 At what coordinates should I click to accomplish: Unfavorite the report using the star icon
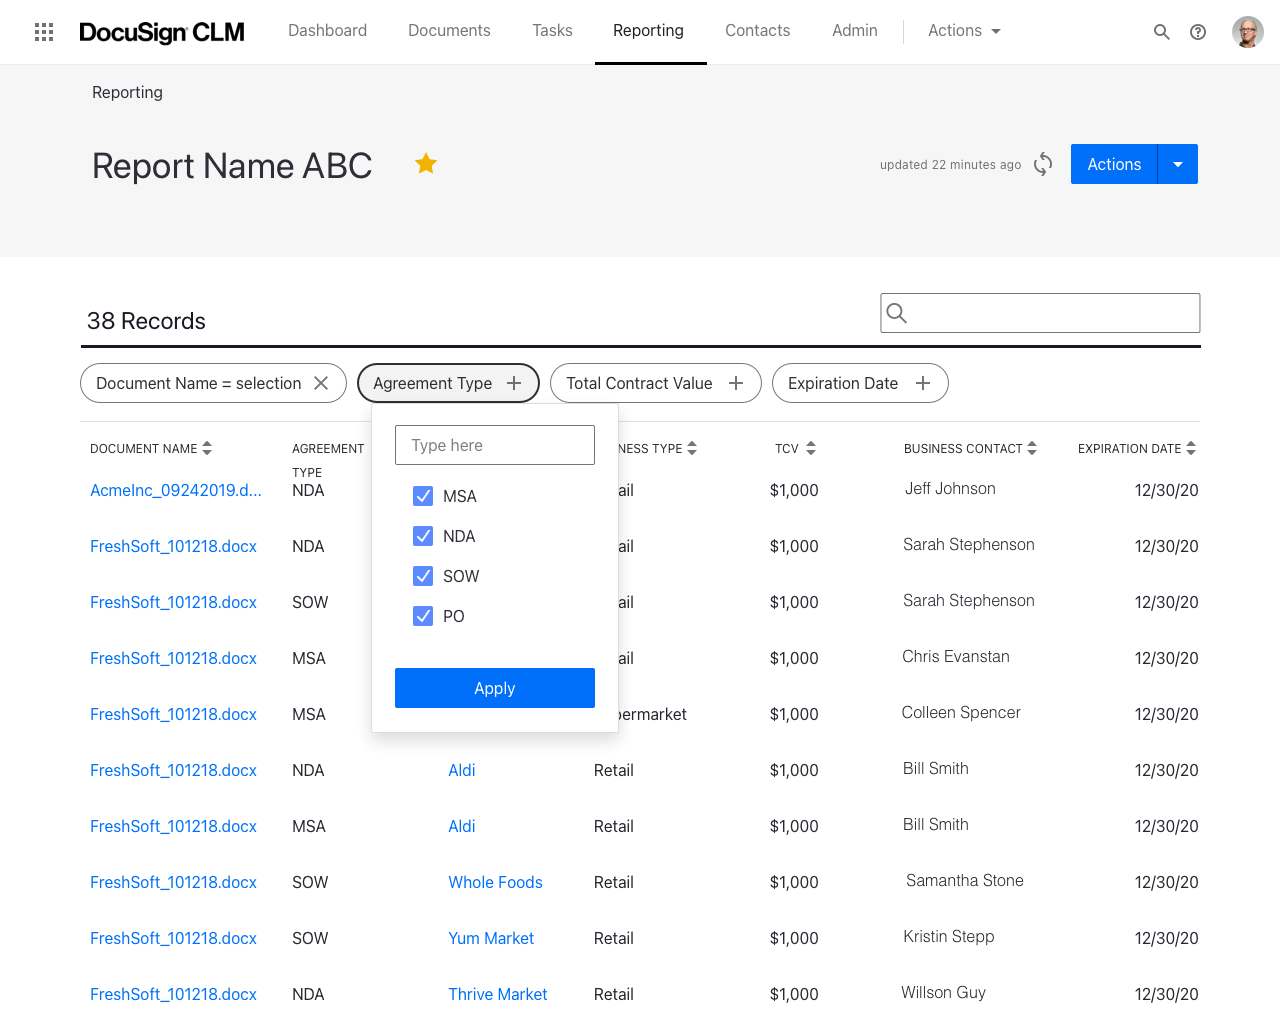(x=426, y=163)
